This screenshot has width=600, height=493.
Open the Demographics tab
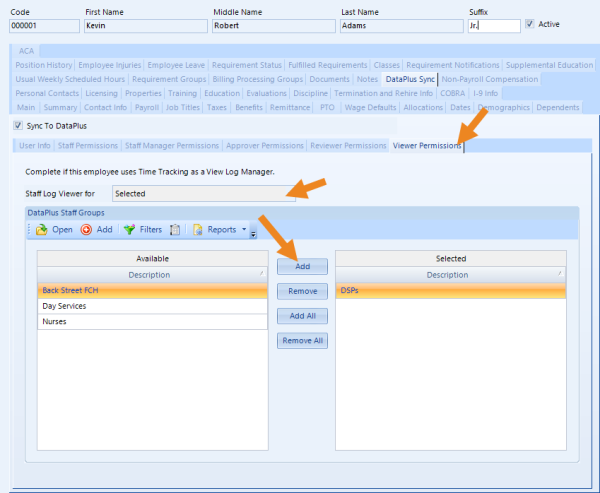(505, 107)
